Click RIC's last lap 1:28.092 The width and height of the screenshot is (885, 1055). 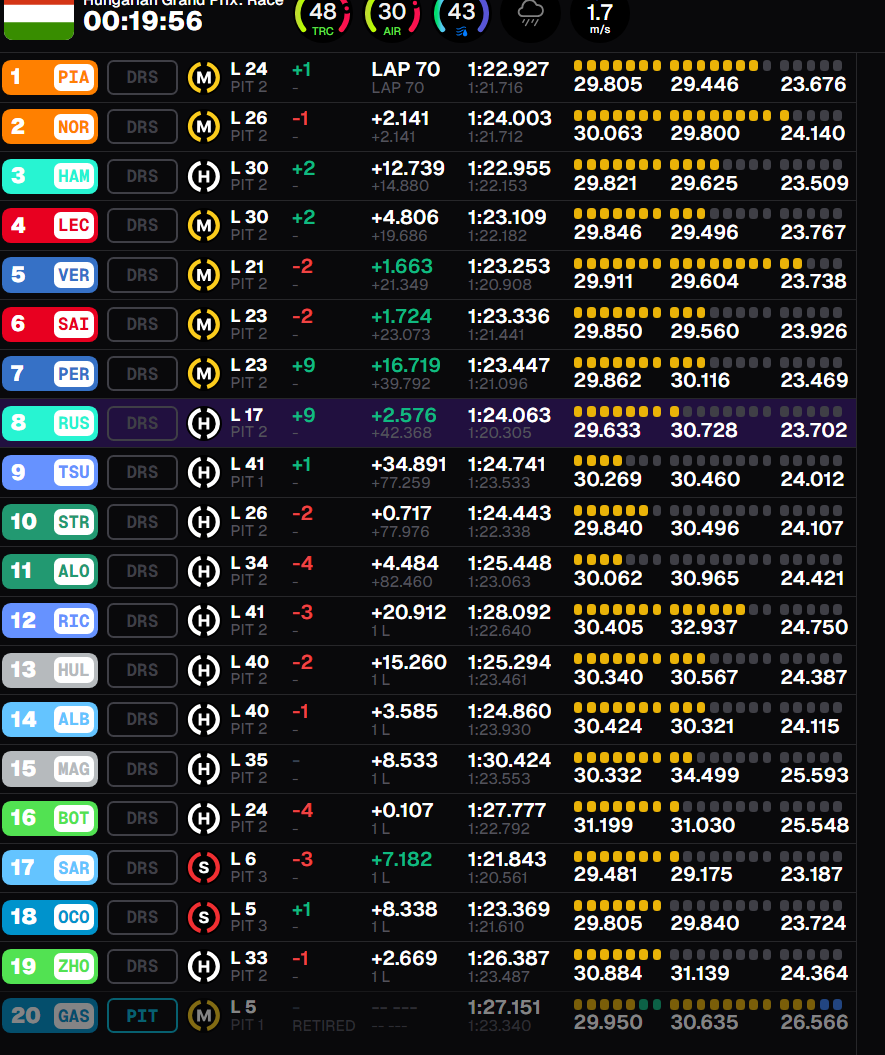(x=509, y=612)
